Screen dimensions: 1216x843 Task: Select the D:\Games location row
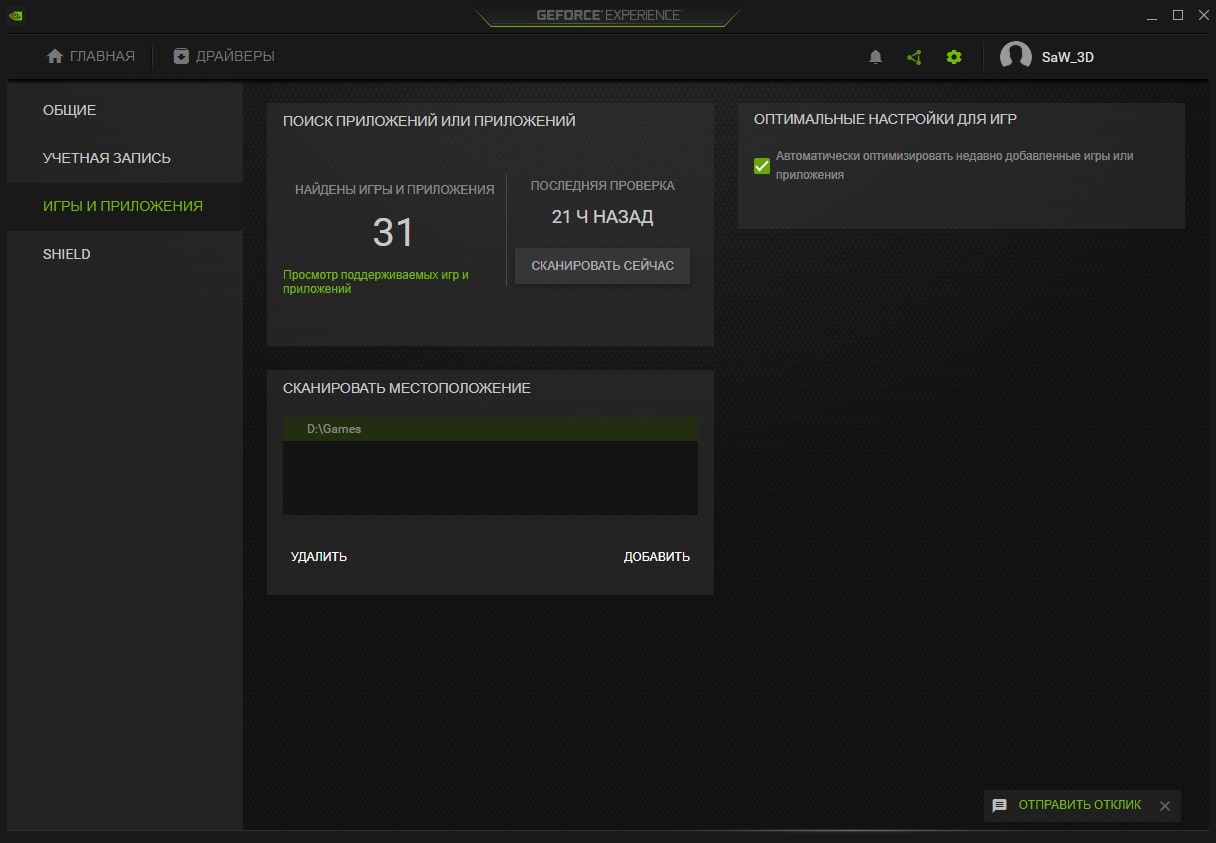point(490,429)
